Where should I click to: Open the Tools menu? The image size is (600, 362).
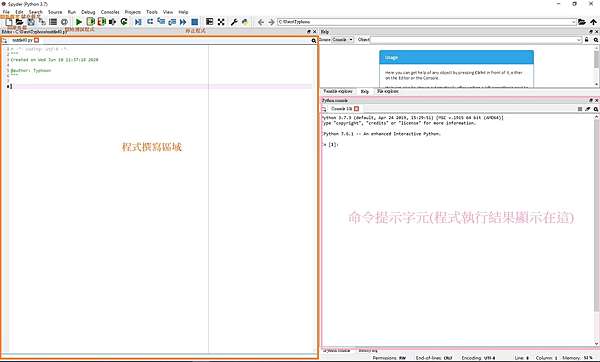point(152,12)
